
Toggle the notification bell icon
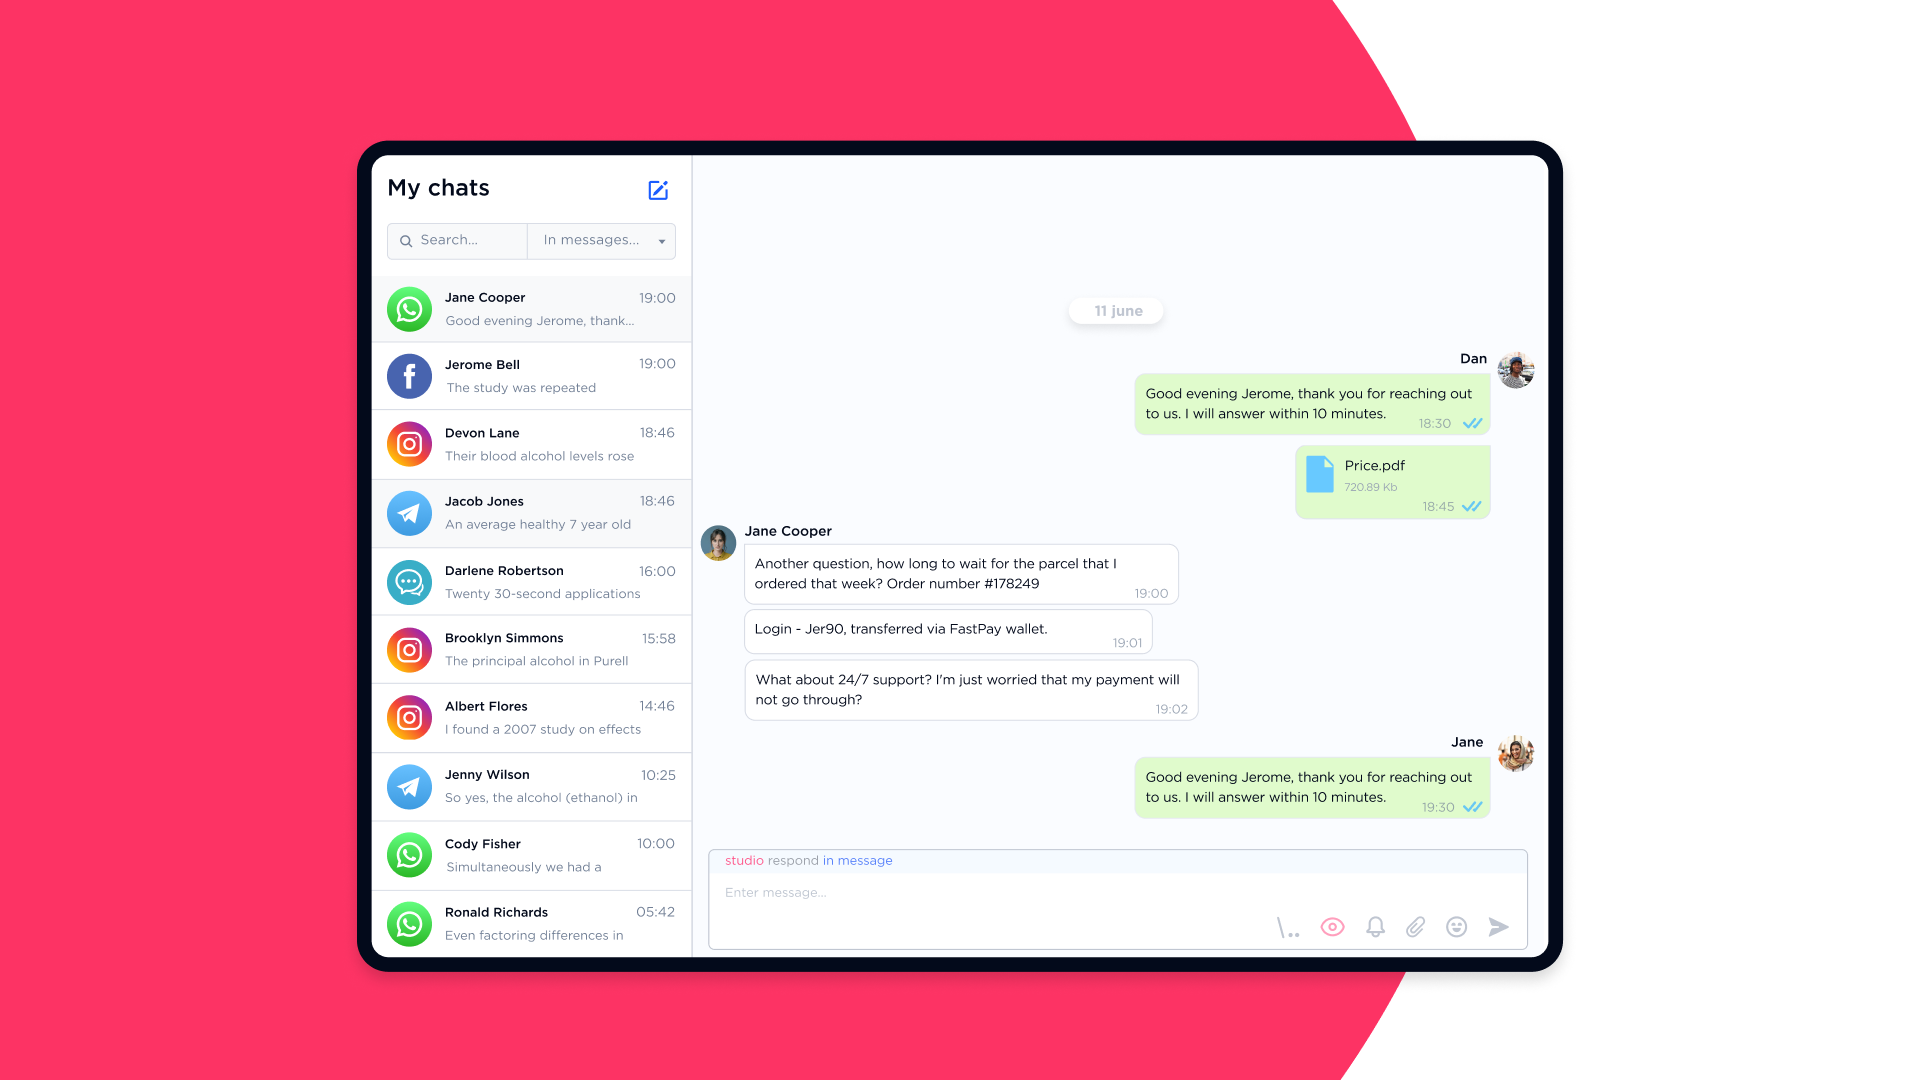[1374, 927]
